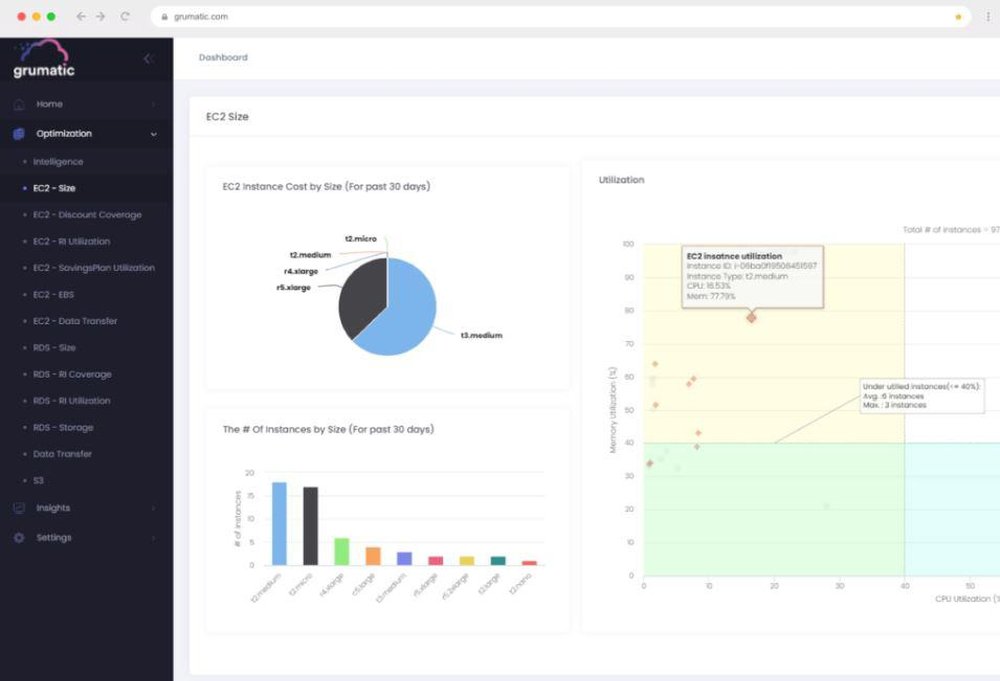Click the t3.medium pie label
The width and height of the screenshot is (1000, 681).
482,335
